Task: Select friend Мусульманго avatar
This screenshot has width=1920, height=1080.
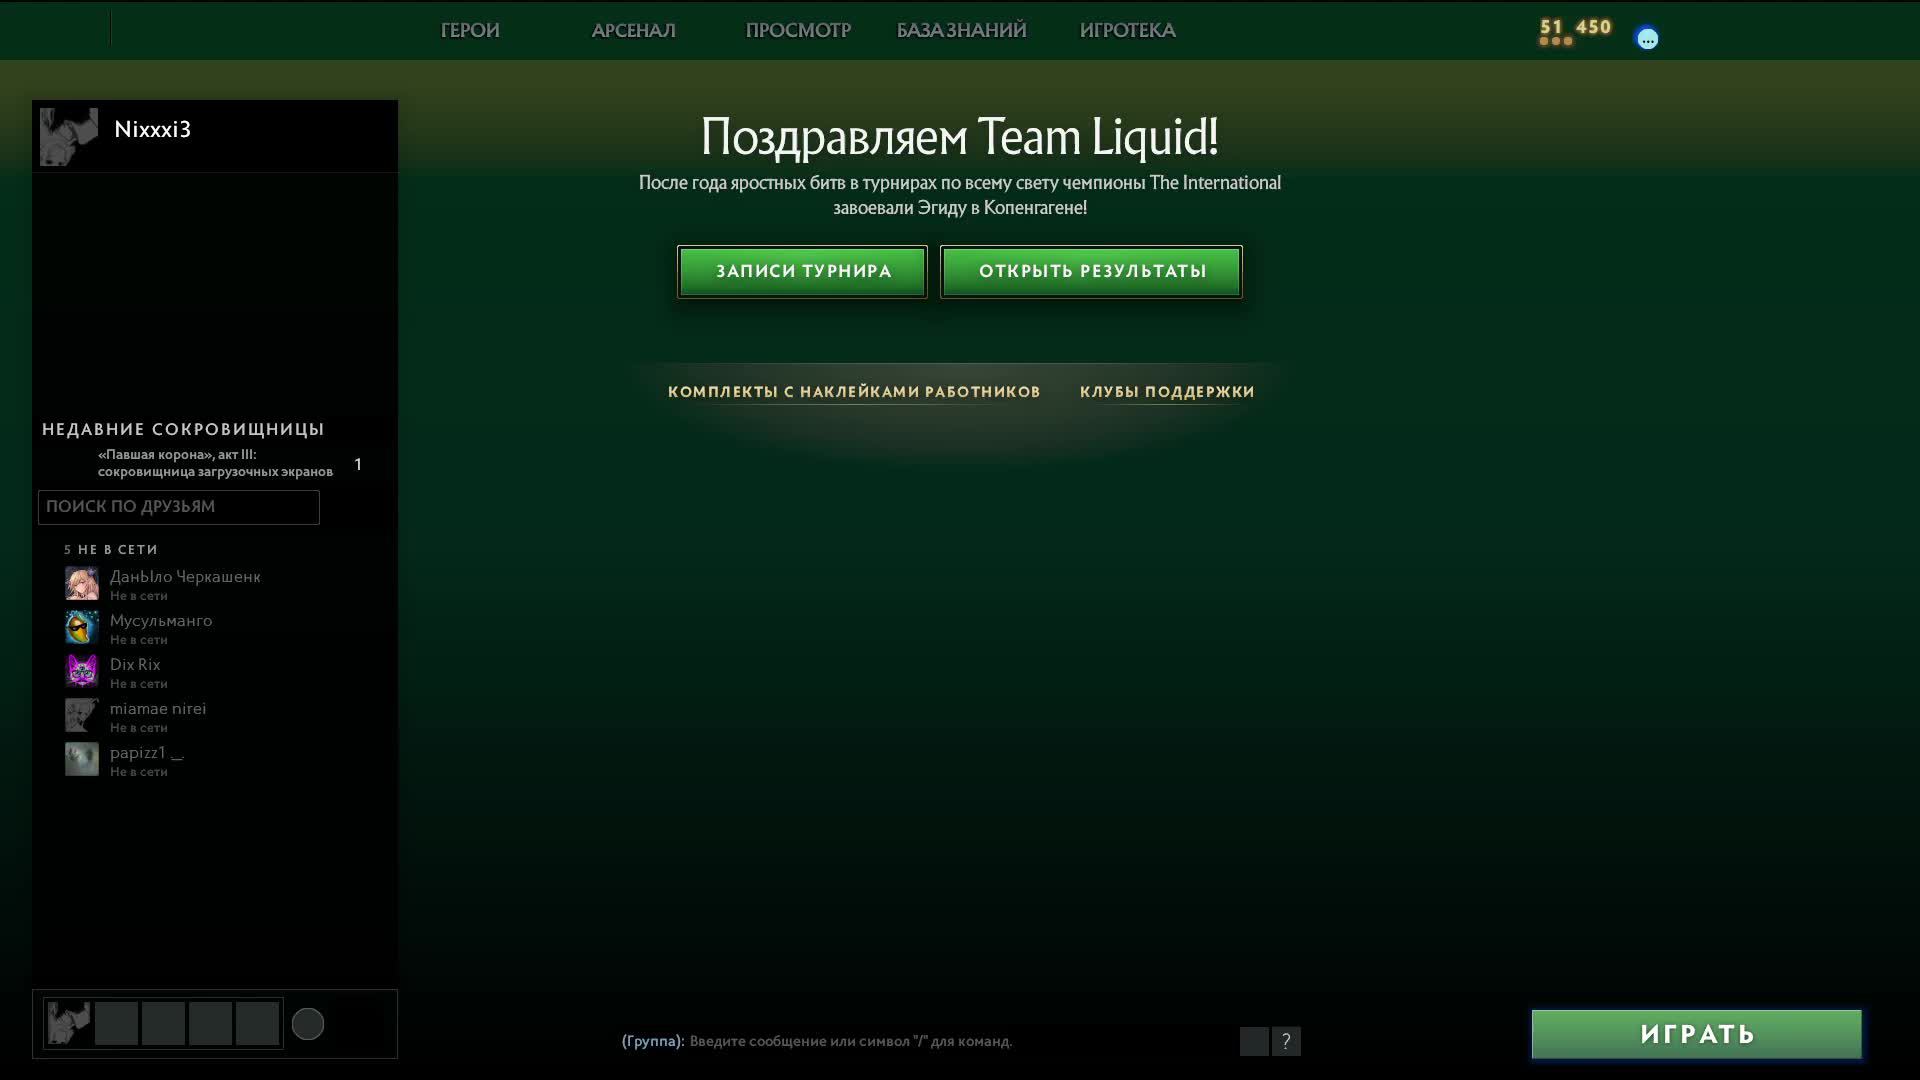Action: tap(82, 627)
